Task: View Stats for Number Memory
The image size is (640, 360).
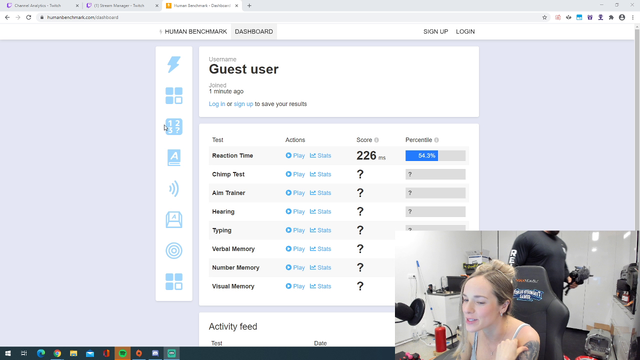Action: click(x=320, y=268)
